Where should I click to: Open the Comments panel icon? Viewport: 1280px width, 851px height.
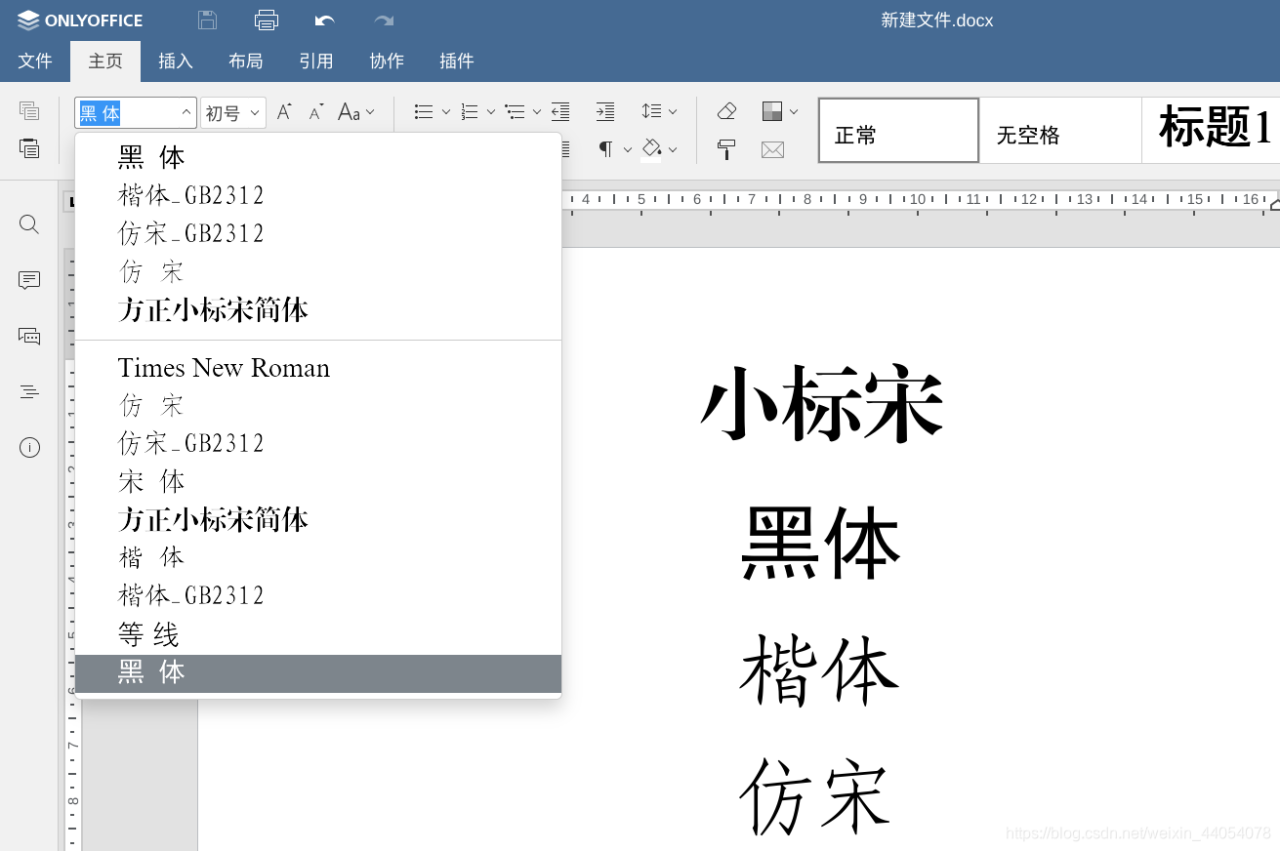tap(28, 279)
